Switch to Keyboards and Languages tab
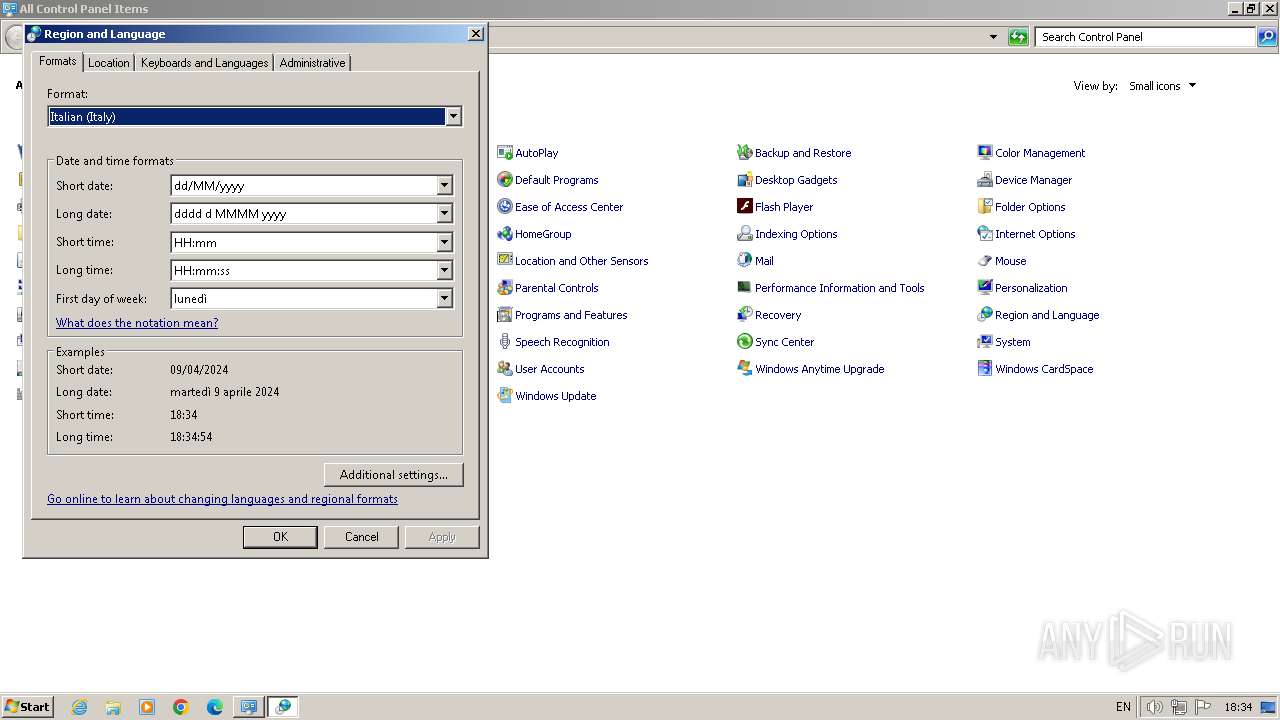 tap(204, 63)
